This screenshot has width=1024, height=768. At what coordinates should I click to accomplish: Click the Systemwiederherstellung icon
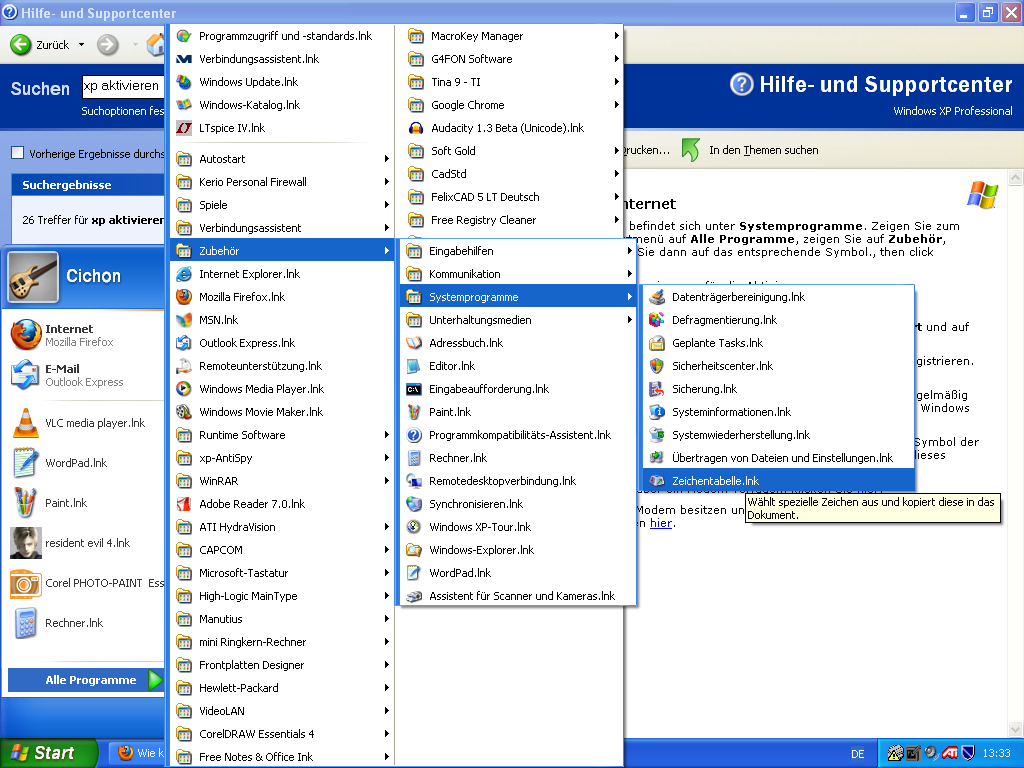[x=656, y=435]
